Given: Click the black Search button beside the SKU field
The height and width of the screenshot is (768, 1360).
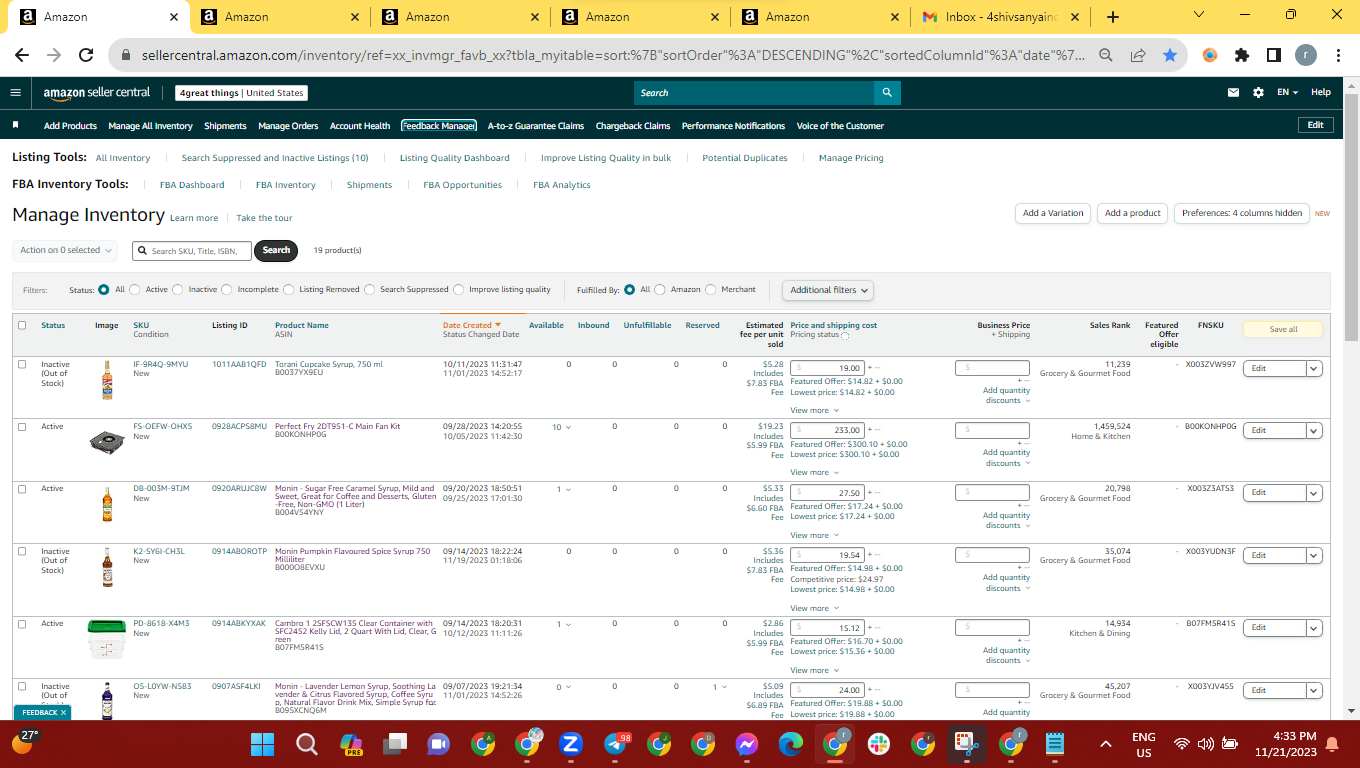Looking at the screenshot, I should pyautogui.click(x=276, y=250).
